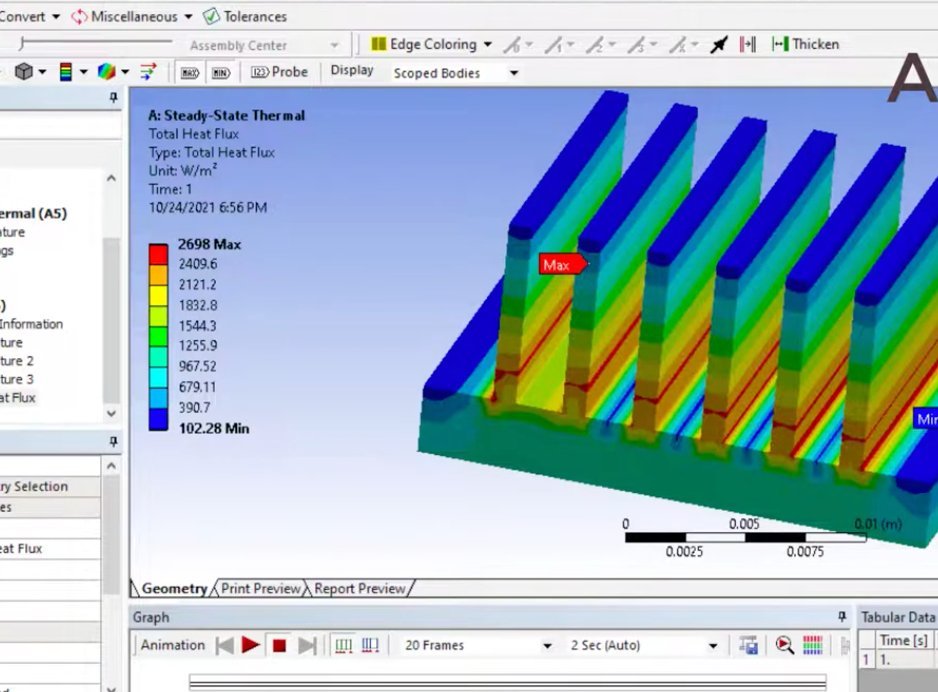The image size is (938, 692).
Task: Click the geometry display cube icon
Action: click(x=23, y=72)
